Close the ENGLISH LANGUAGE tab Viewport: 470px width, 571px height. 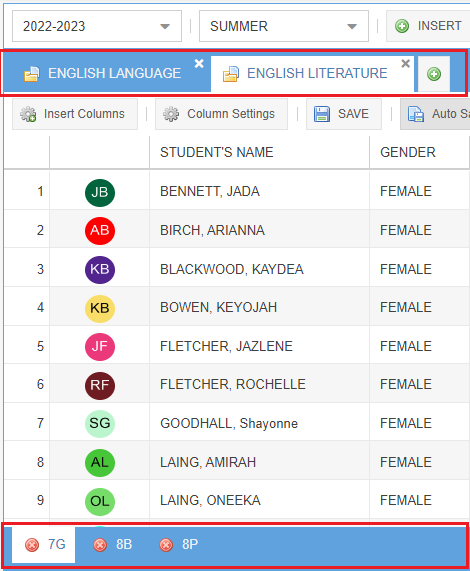pyautogui.click(x=199, y=64)
